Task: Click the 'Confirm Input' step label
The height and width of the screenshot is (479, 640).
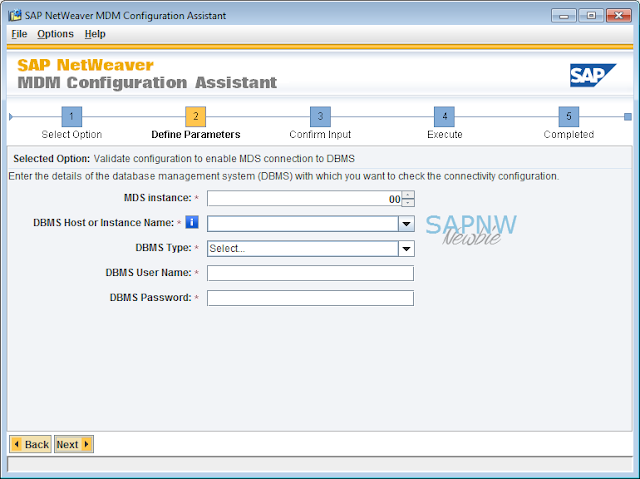Action: coord(320,135)
